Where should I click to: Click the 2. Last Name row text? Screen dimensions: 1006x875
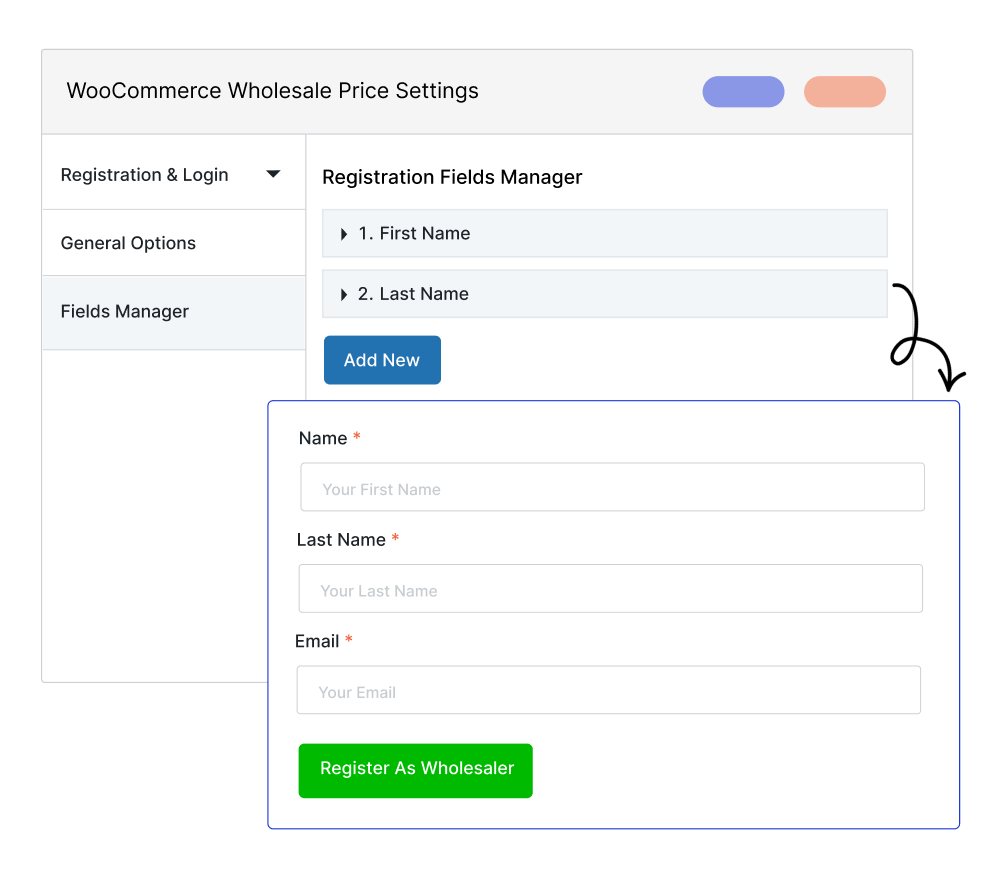(413, 294)
